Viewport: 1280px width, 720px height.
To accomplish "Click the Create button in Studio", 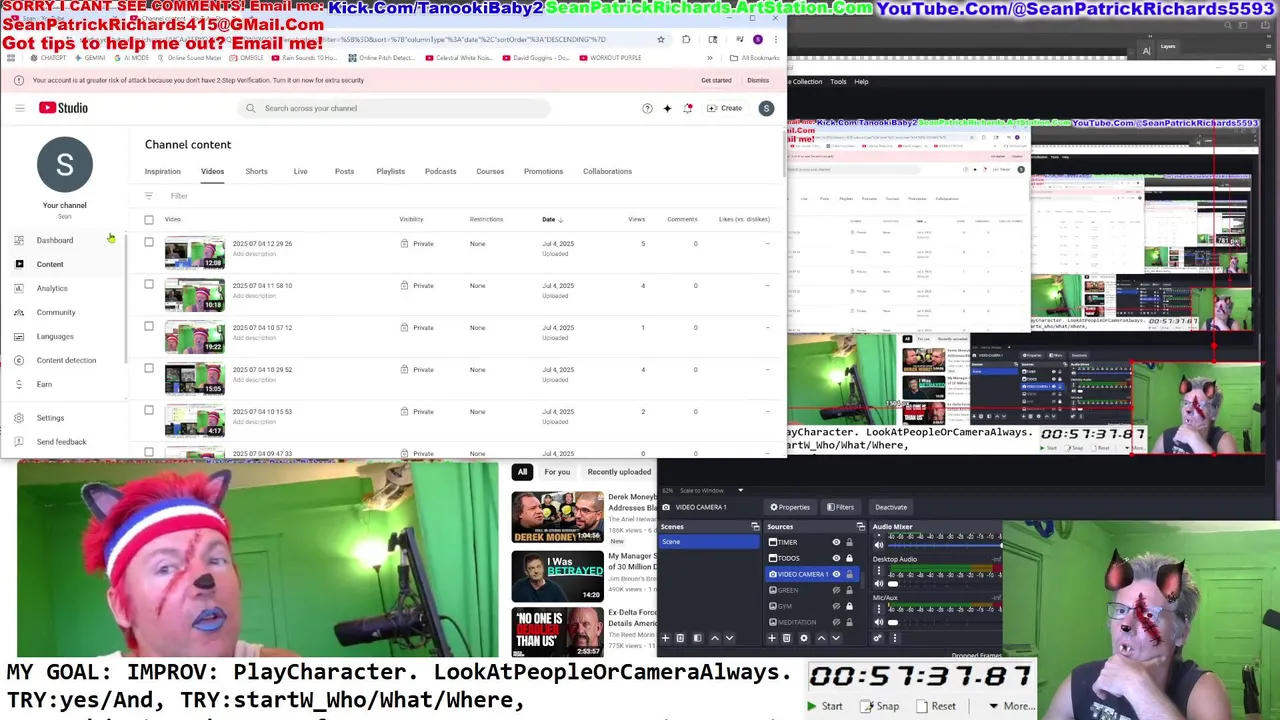I will 725,108.
